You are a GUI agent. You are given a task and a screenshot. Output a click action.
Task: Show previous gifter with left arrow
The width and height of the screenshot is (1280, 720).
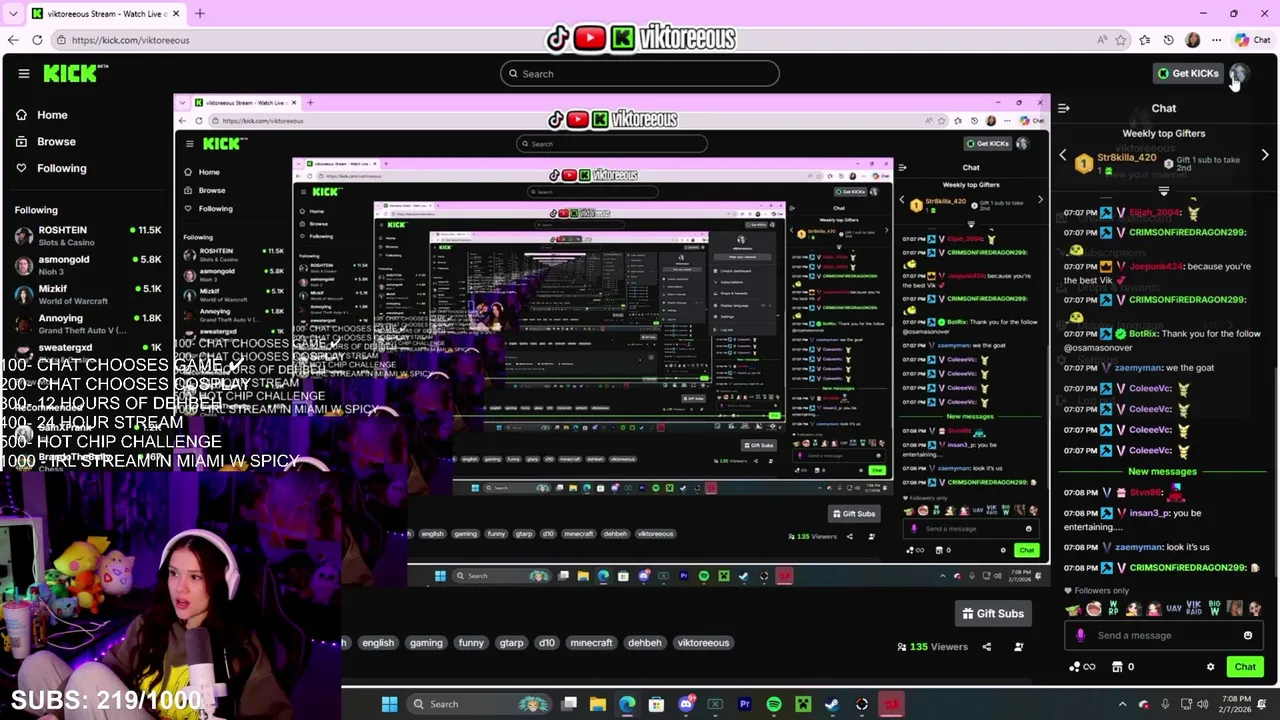(x=1063, y=156)
